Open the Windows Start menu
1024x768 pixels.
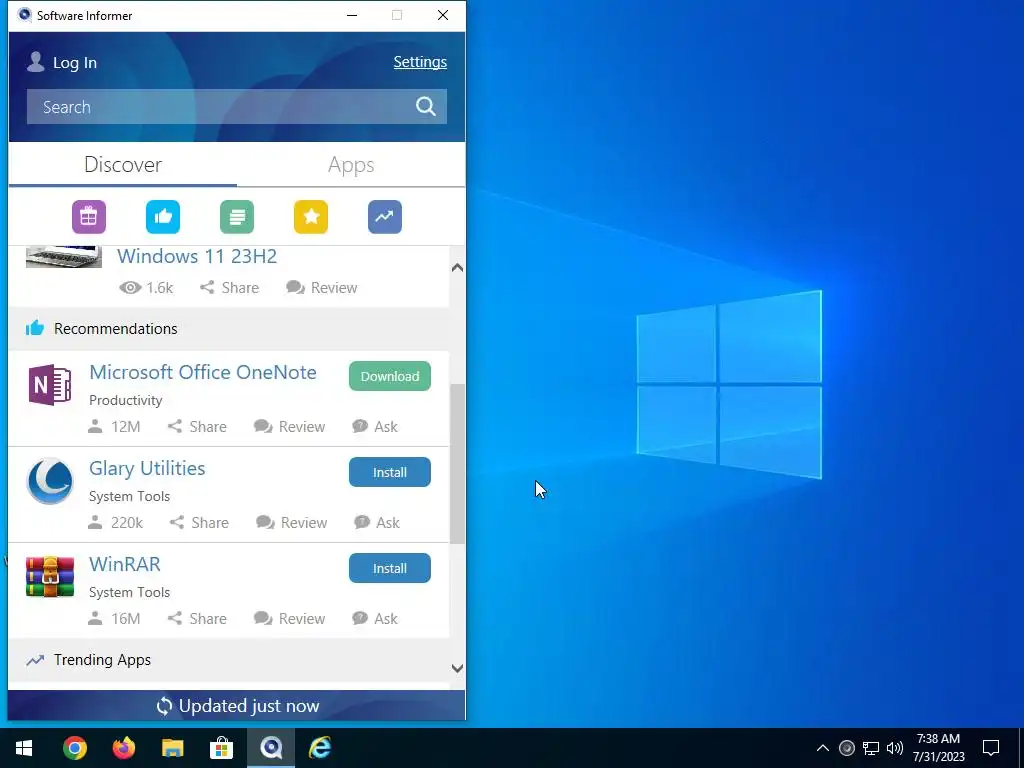click(x=24, y=748)
